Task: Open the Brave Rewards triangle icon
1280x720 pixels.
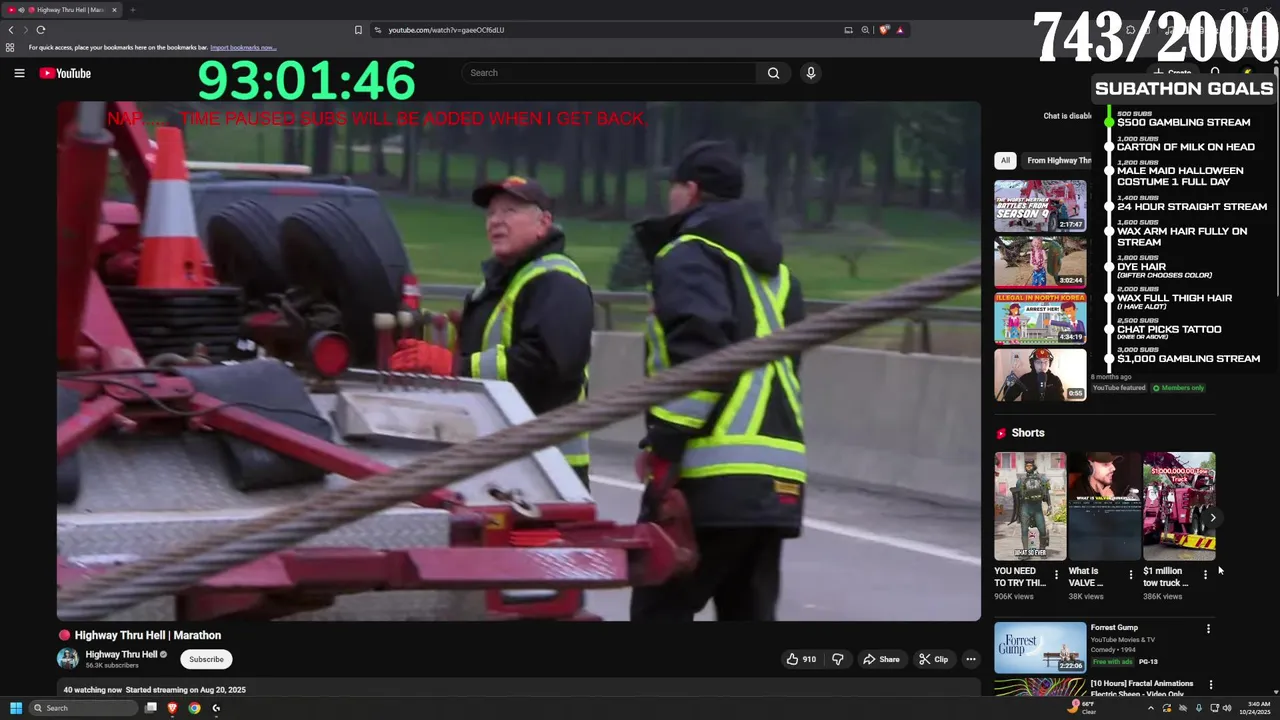Action: tap(900, 30)
